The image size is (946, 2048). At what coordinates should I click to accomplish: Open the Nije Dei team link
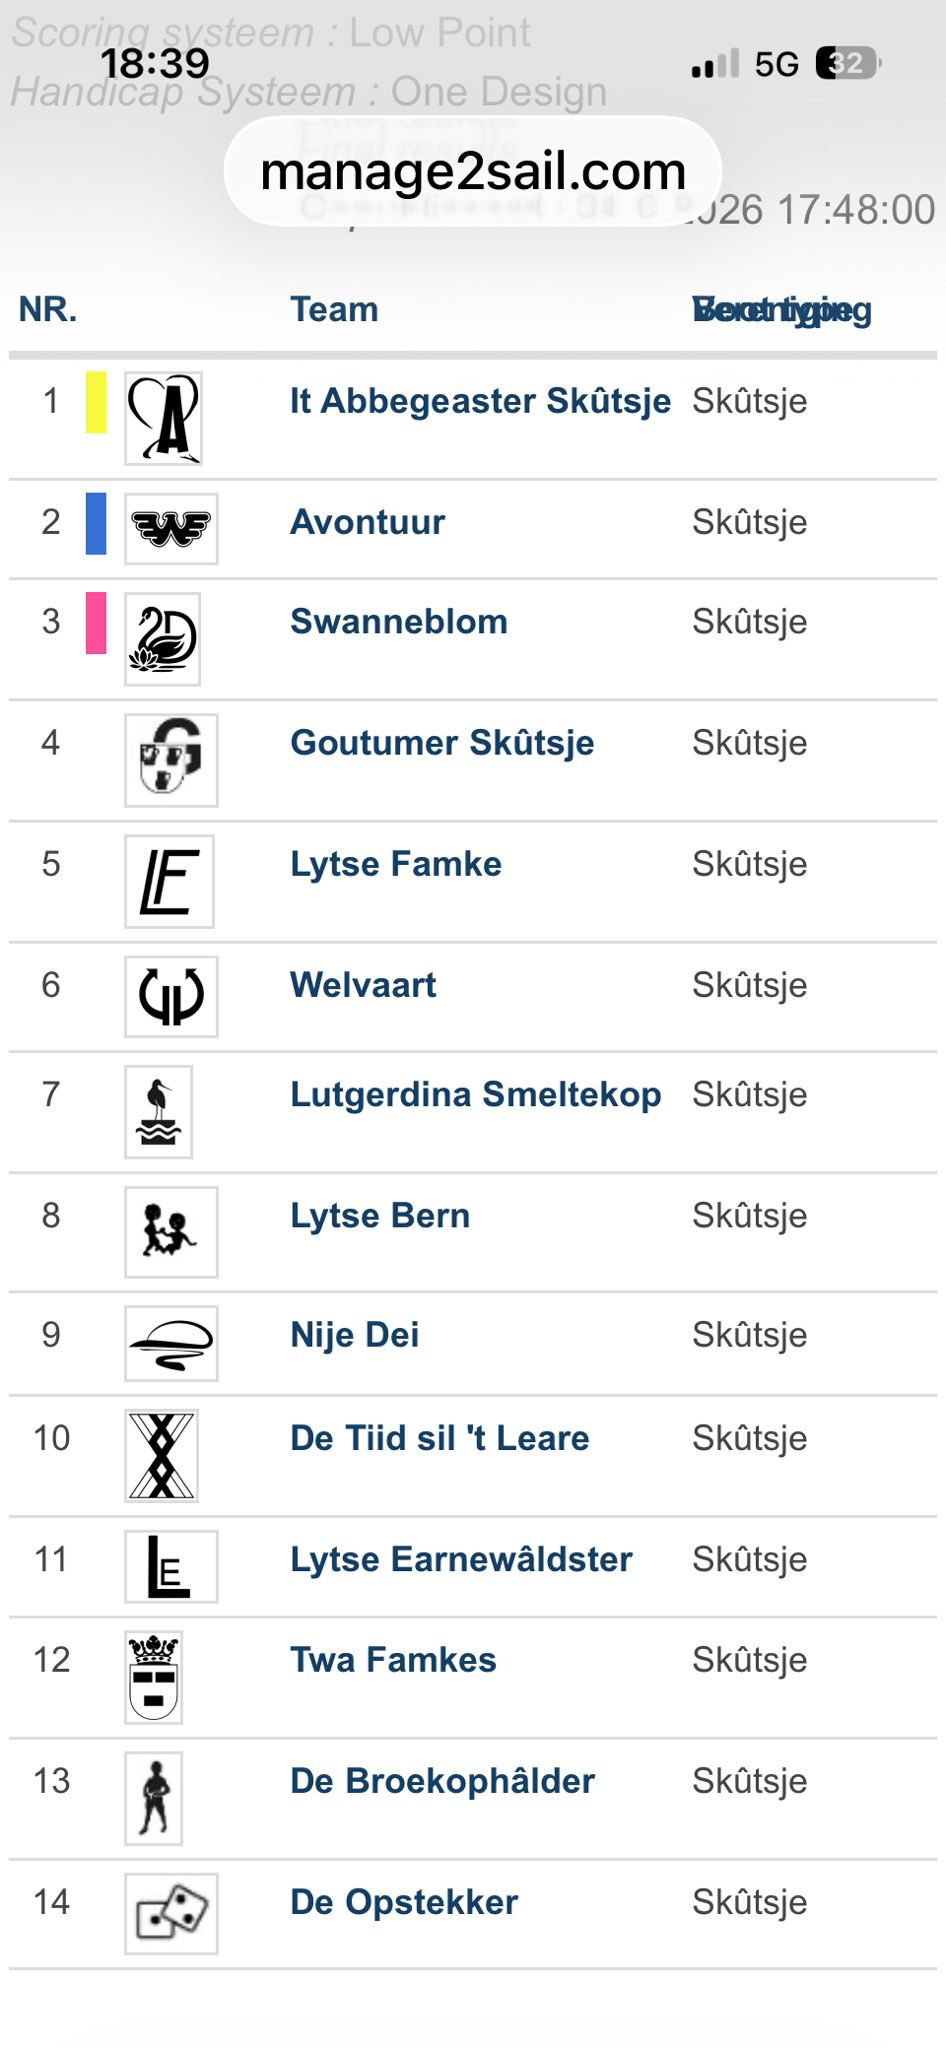tap(354, 1335)
